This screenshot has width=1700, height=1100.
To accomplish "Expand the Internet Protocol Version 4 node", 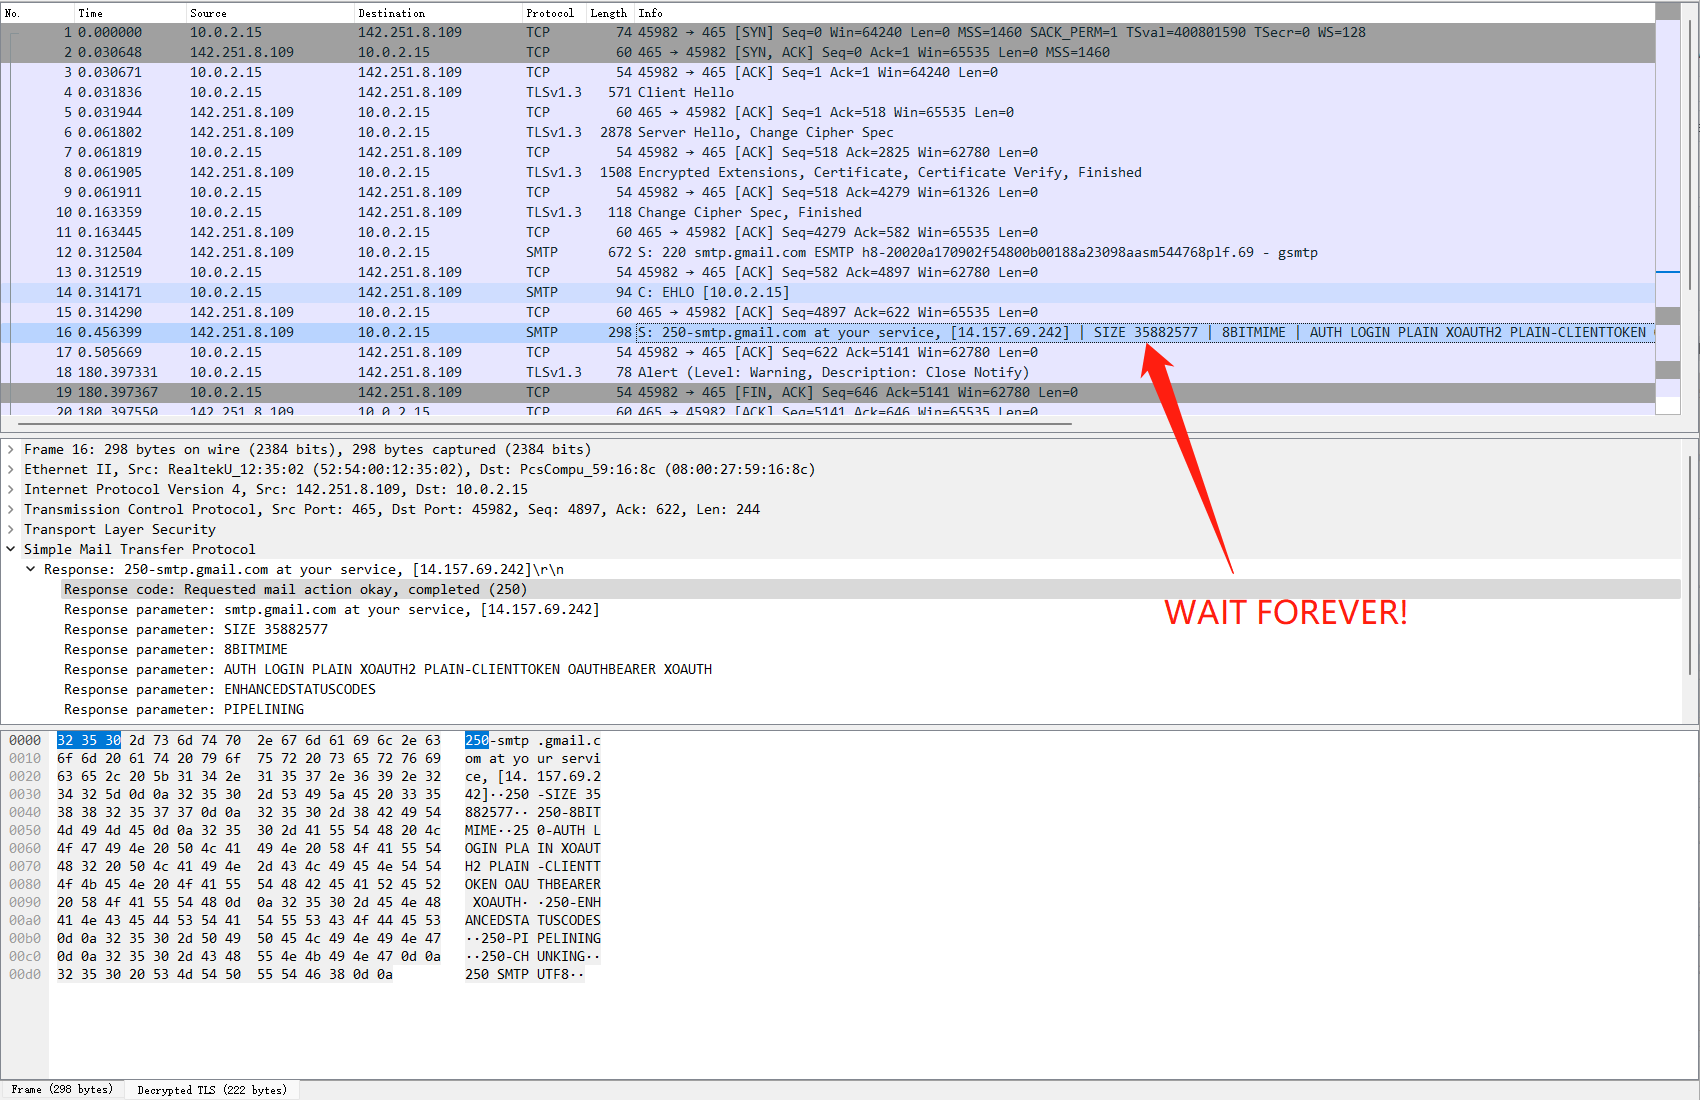I will [x=11, y=490].
